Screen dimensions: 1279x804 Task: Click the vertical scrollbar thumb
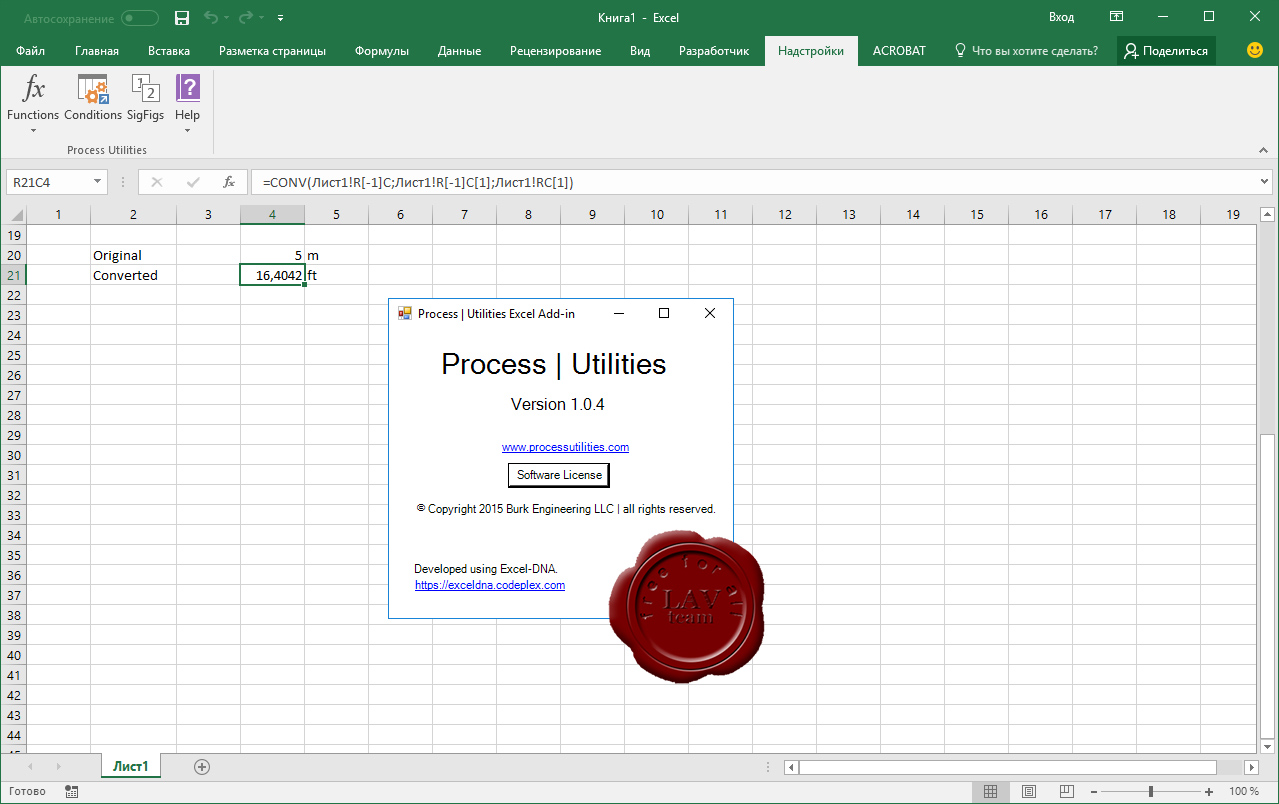(1267, 585)
